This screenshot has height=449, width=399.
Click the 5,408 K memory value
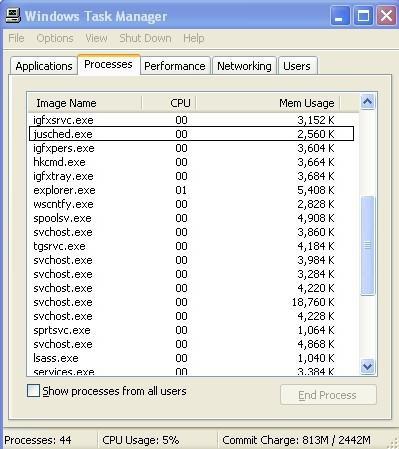(316, 190)
